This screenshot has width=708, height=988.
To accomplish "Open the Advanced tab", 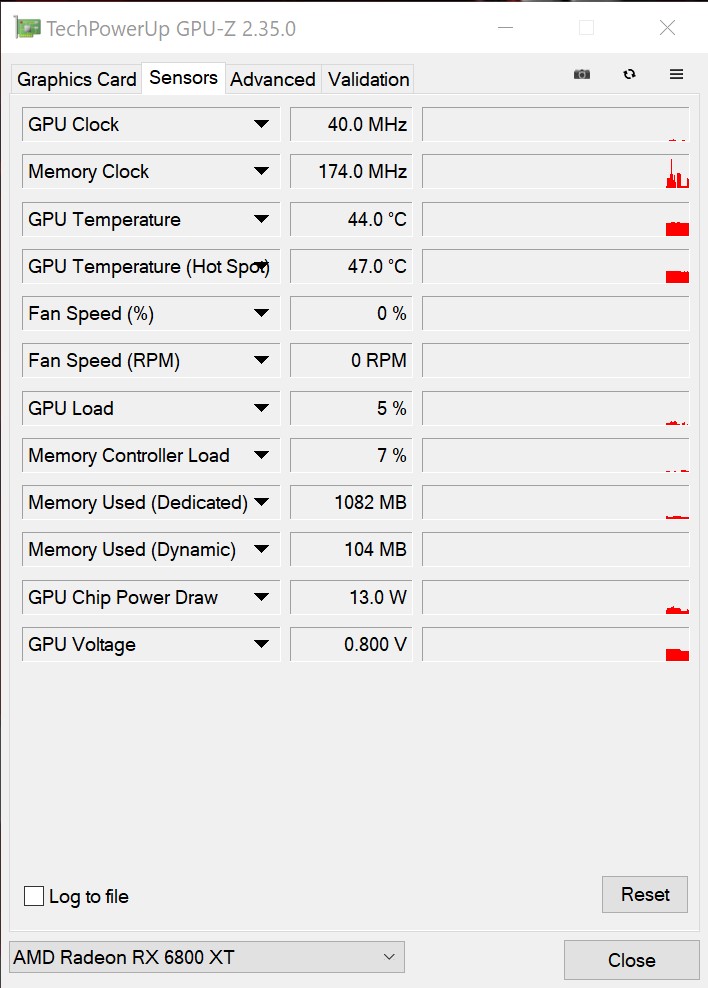I will pyautogui.click(x=272, y=80).
